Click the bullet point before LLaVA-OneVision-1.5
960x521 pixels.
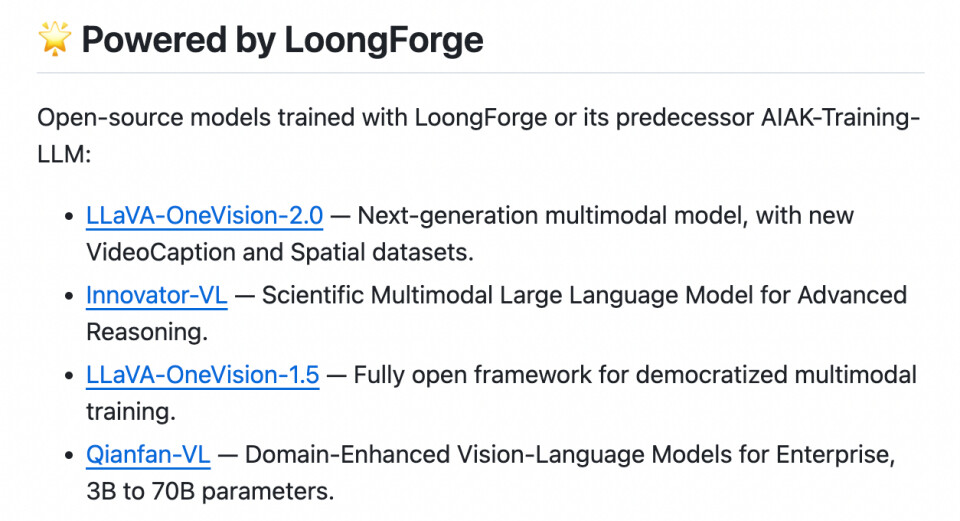tap(69, 376)
